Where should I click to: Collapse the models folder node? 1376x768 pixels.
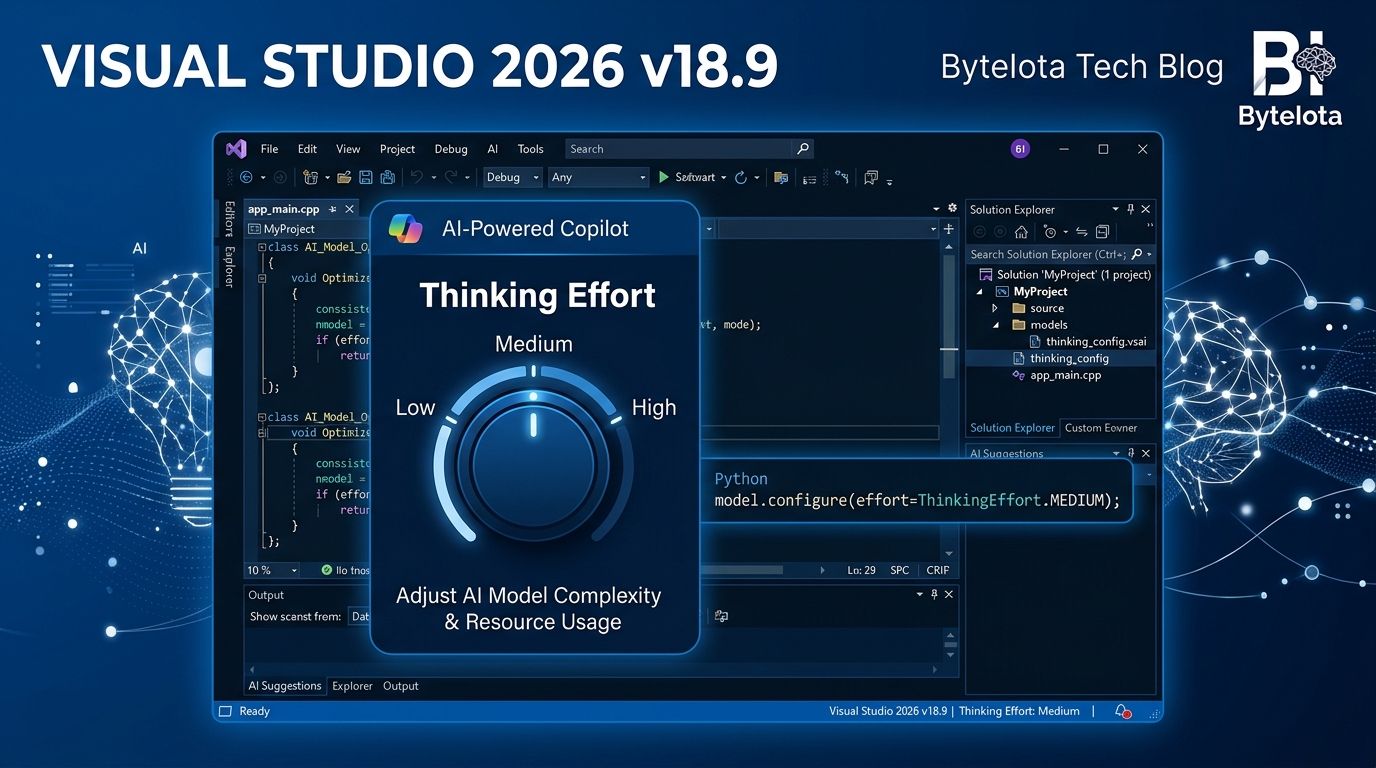point(995,325)
